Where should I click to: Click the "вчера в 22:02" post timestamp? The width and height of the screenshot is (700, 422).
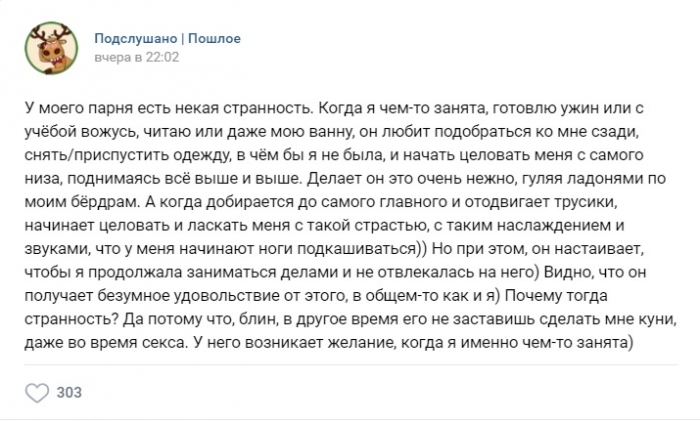(x=137, y=58)
